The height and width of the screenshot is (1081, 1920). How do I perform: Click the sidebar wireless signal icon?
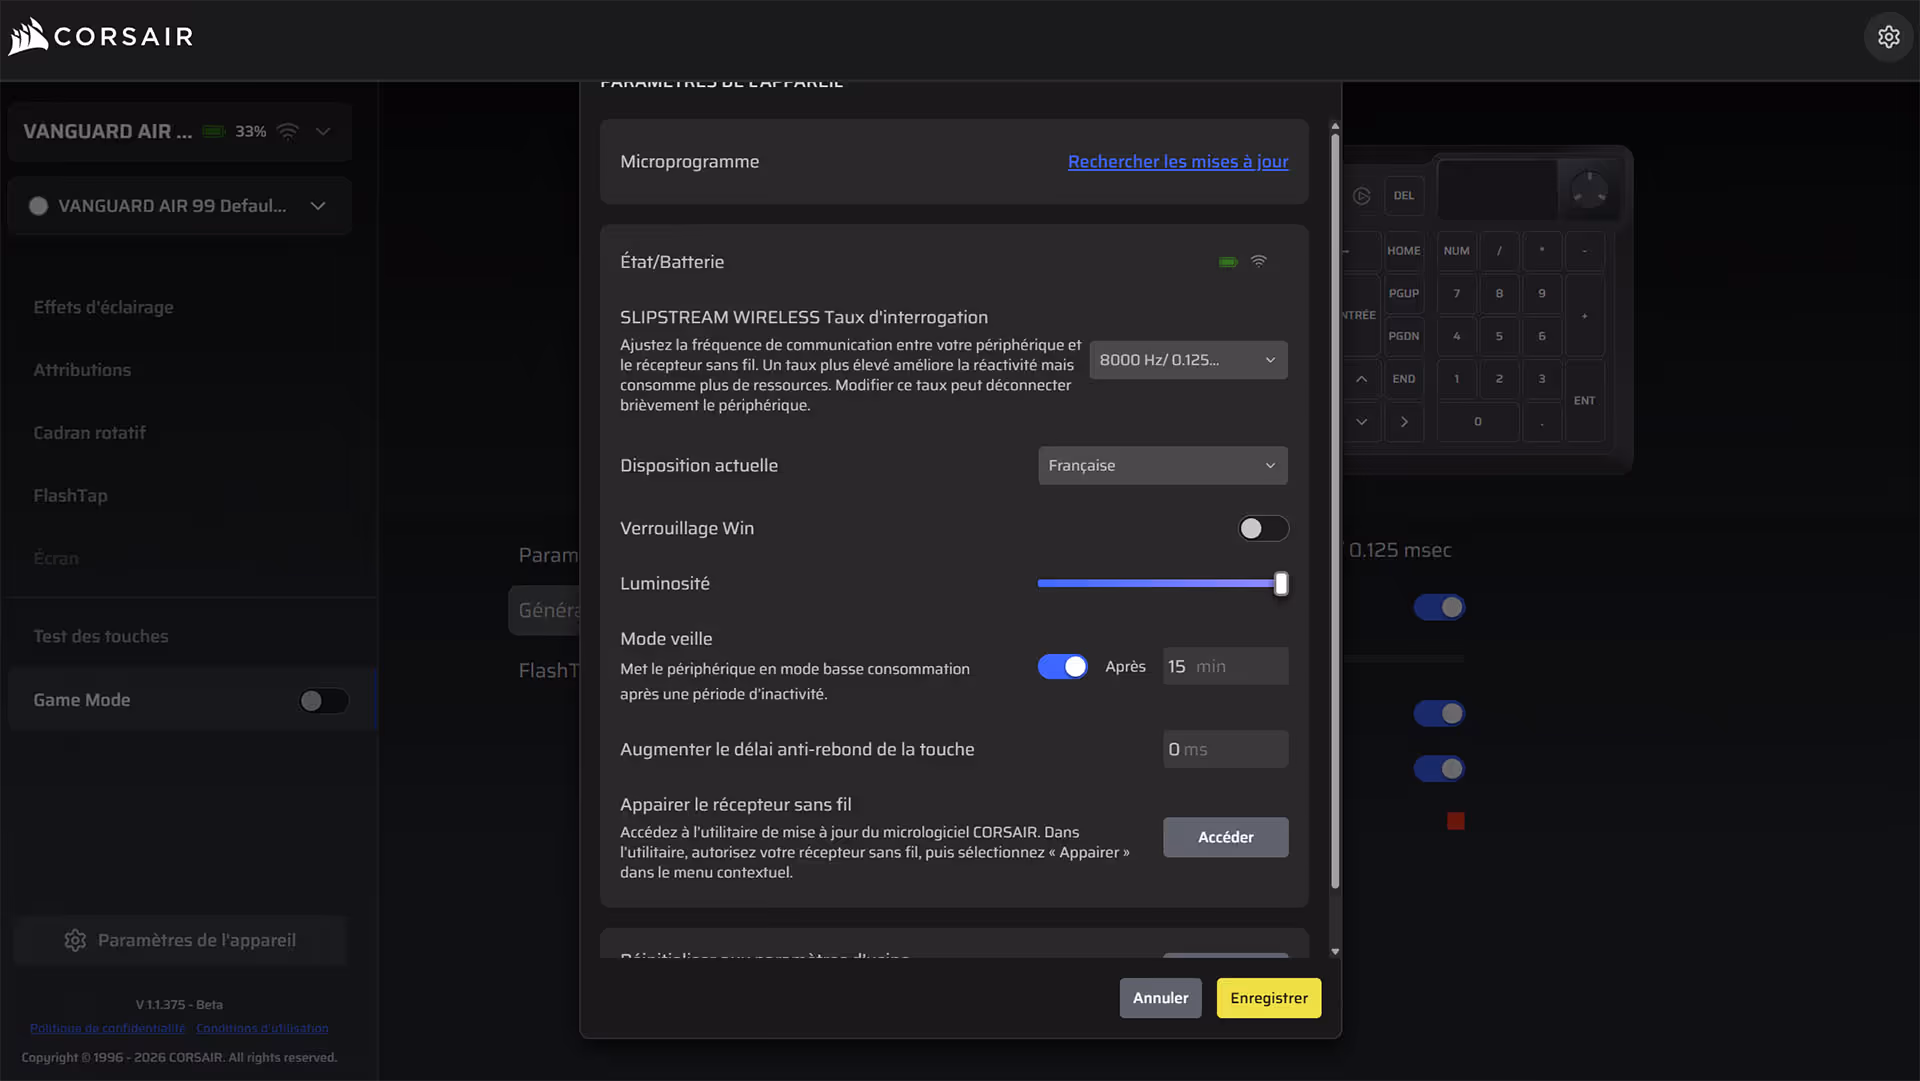[288, 131]
